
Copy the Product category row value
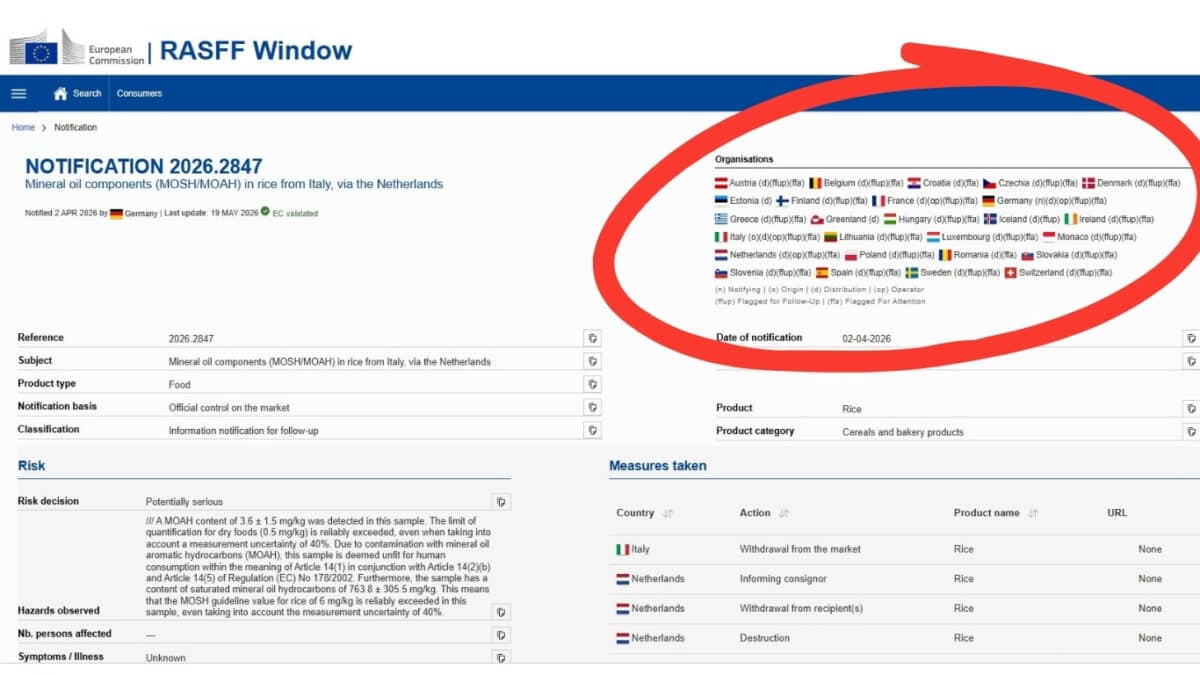1190,431
